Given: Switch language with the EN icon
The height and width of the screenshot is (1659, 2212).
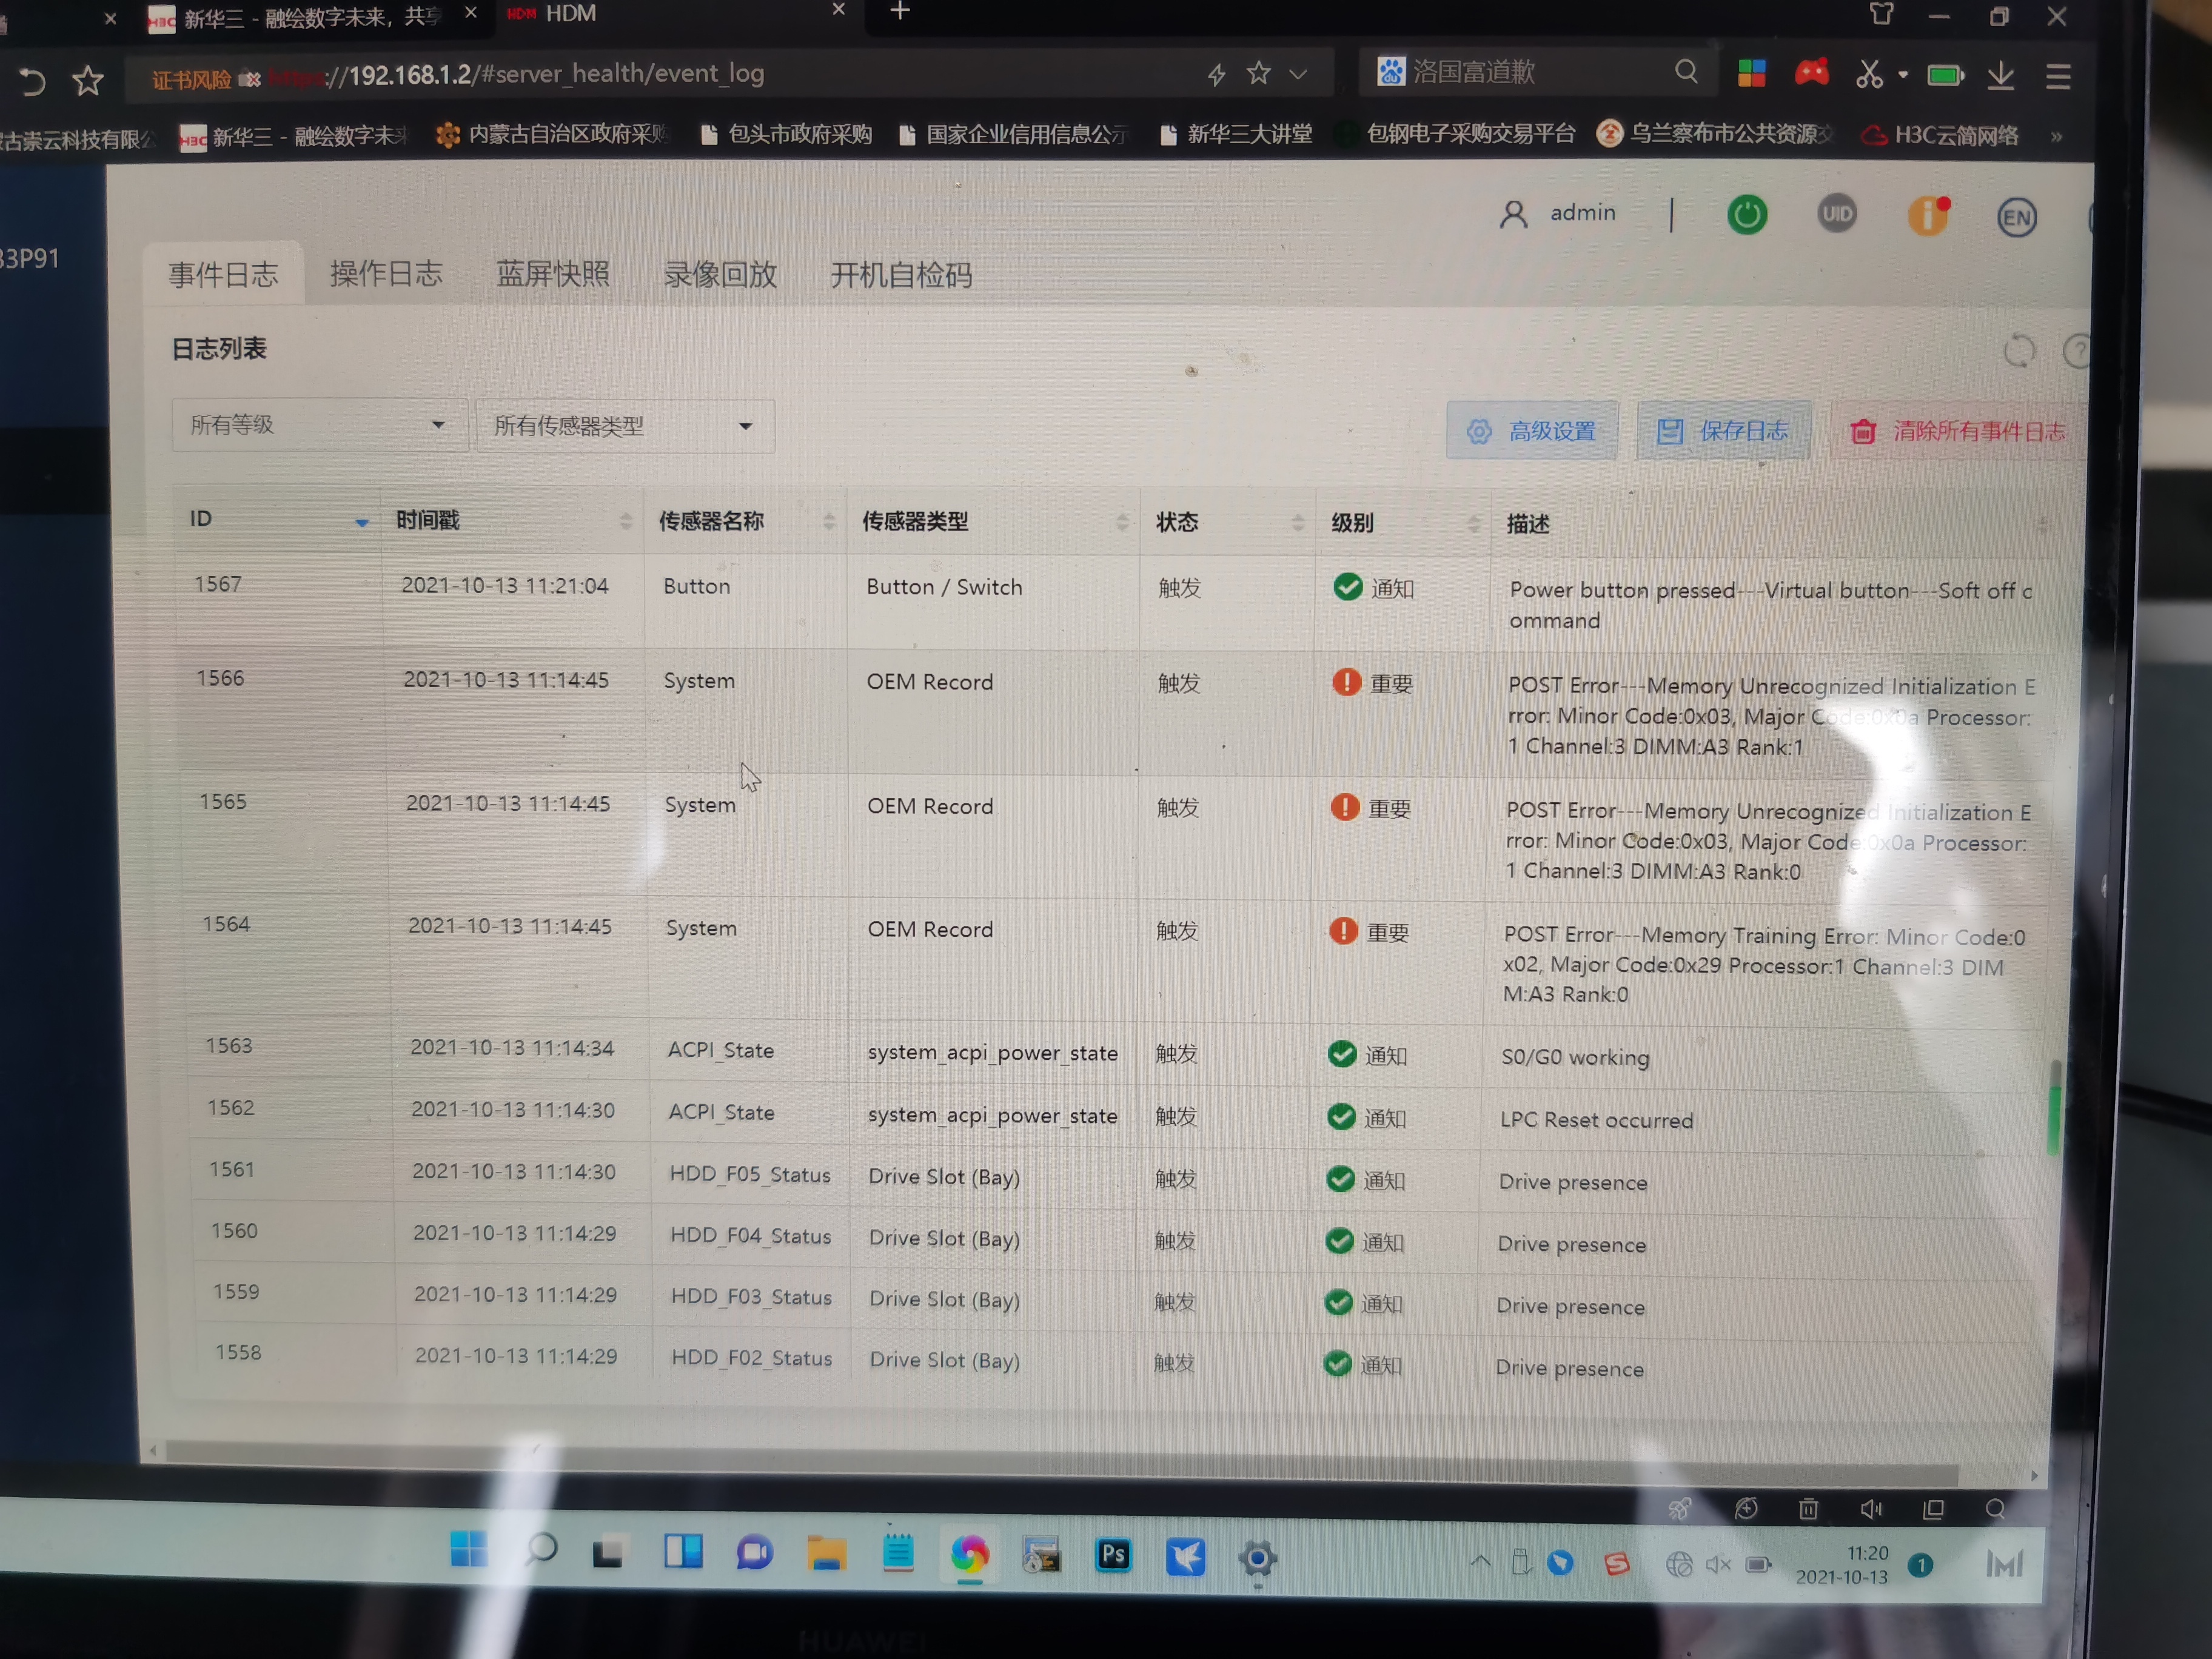Looking at the screenshot, I should coord(2015,218).
